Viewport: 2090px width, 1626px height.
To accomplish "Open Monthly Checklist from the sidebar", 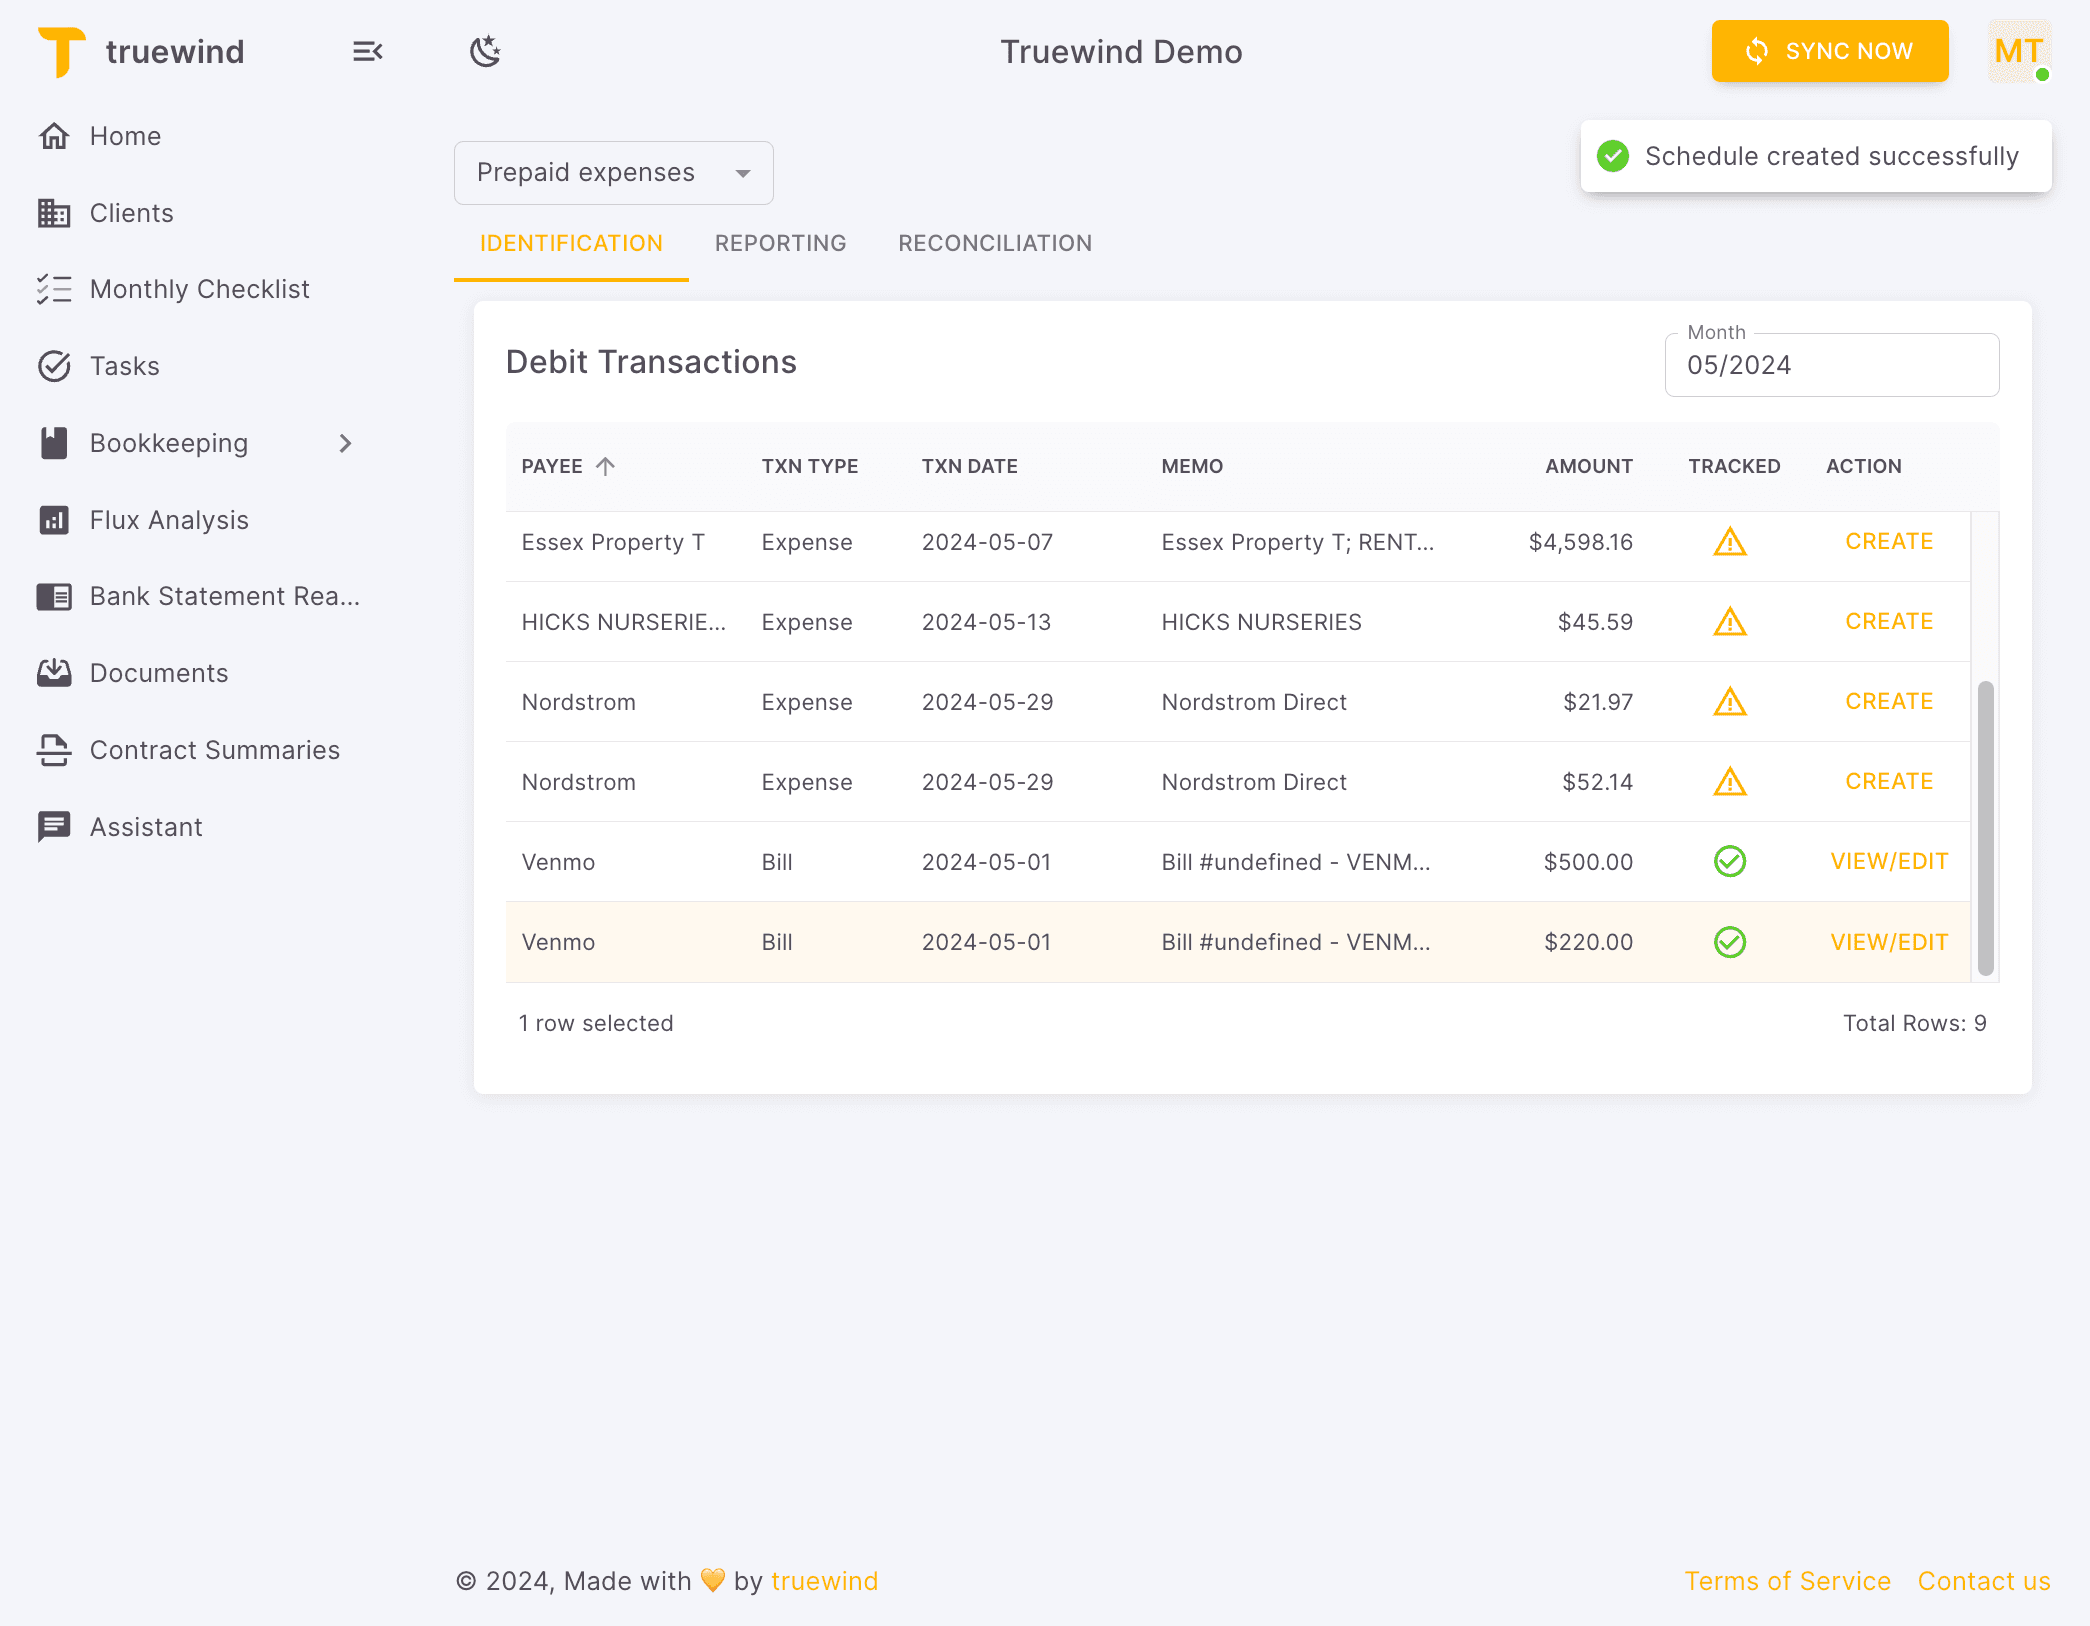I will (199, 289).
